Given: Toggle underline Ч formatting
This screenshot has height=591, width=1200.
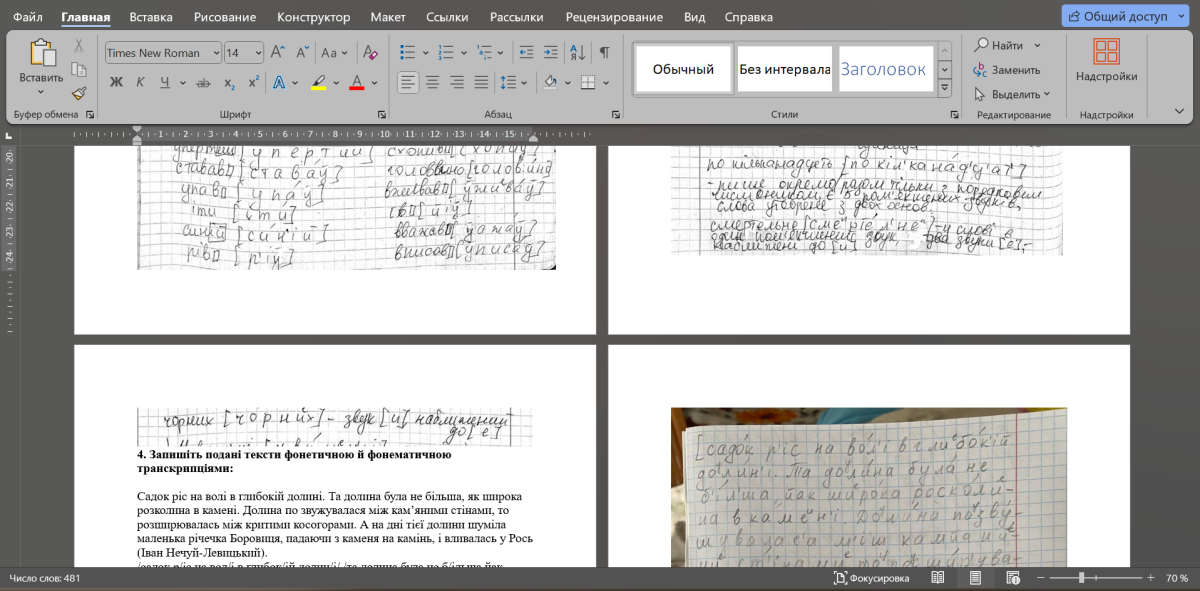Looking at the screenshot, I should (164, 82).
